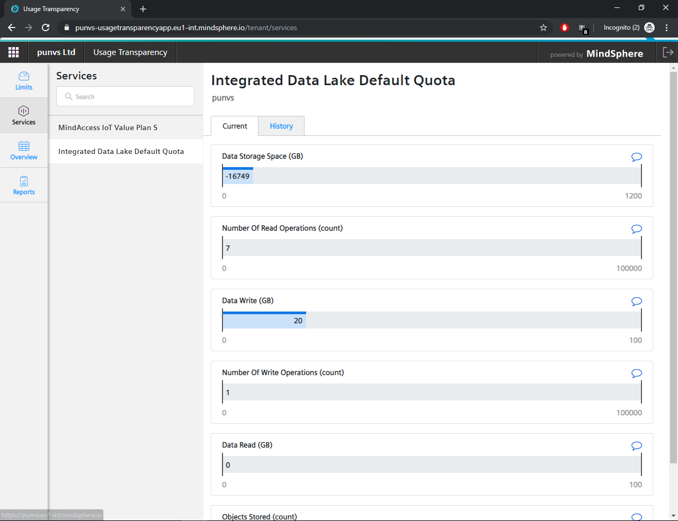Open comment bubble for Objects Stored
This screenshot has height=521, width=678.
click(636, 516)
